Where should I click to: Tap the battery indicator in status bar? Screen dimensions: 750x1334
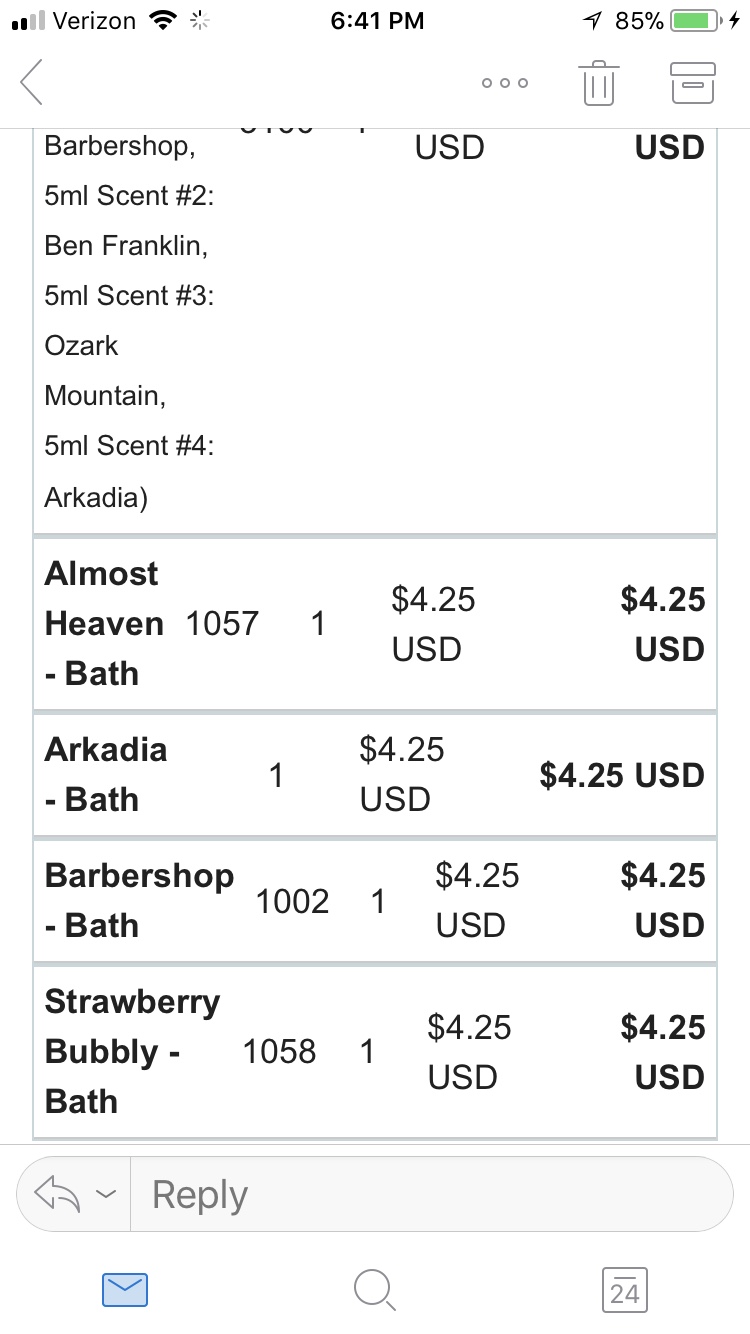click(x=696, y=21)
